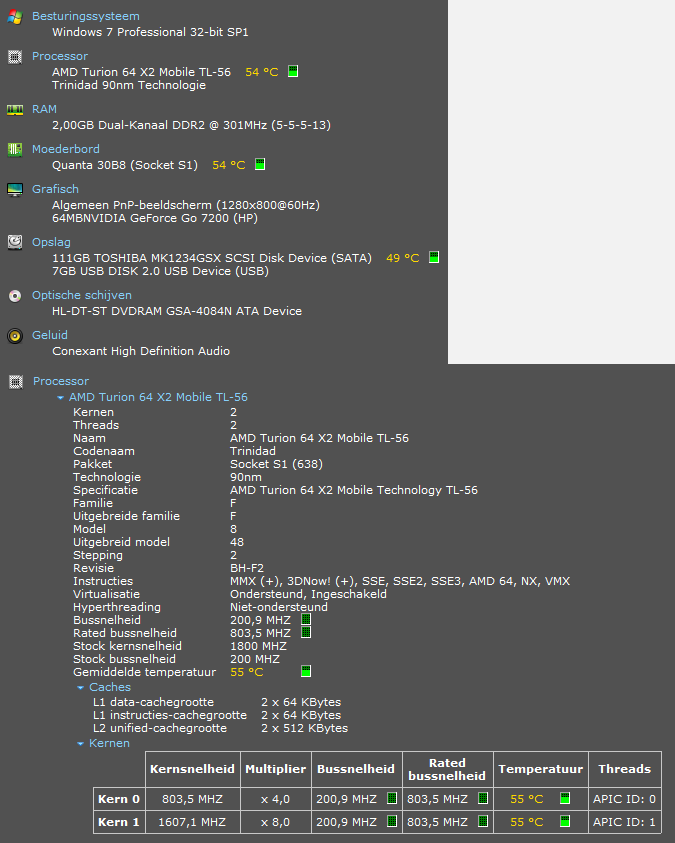The image size is (675, 843).
Task: Click Kern 1 Rated bussnelheid graph icon
Action: [x=483, y=821]
